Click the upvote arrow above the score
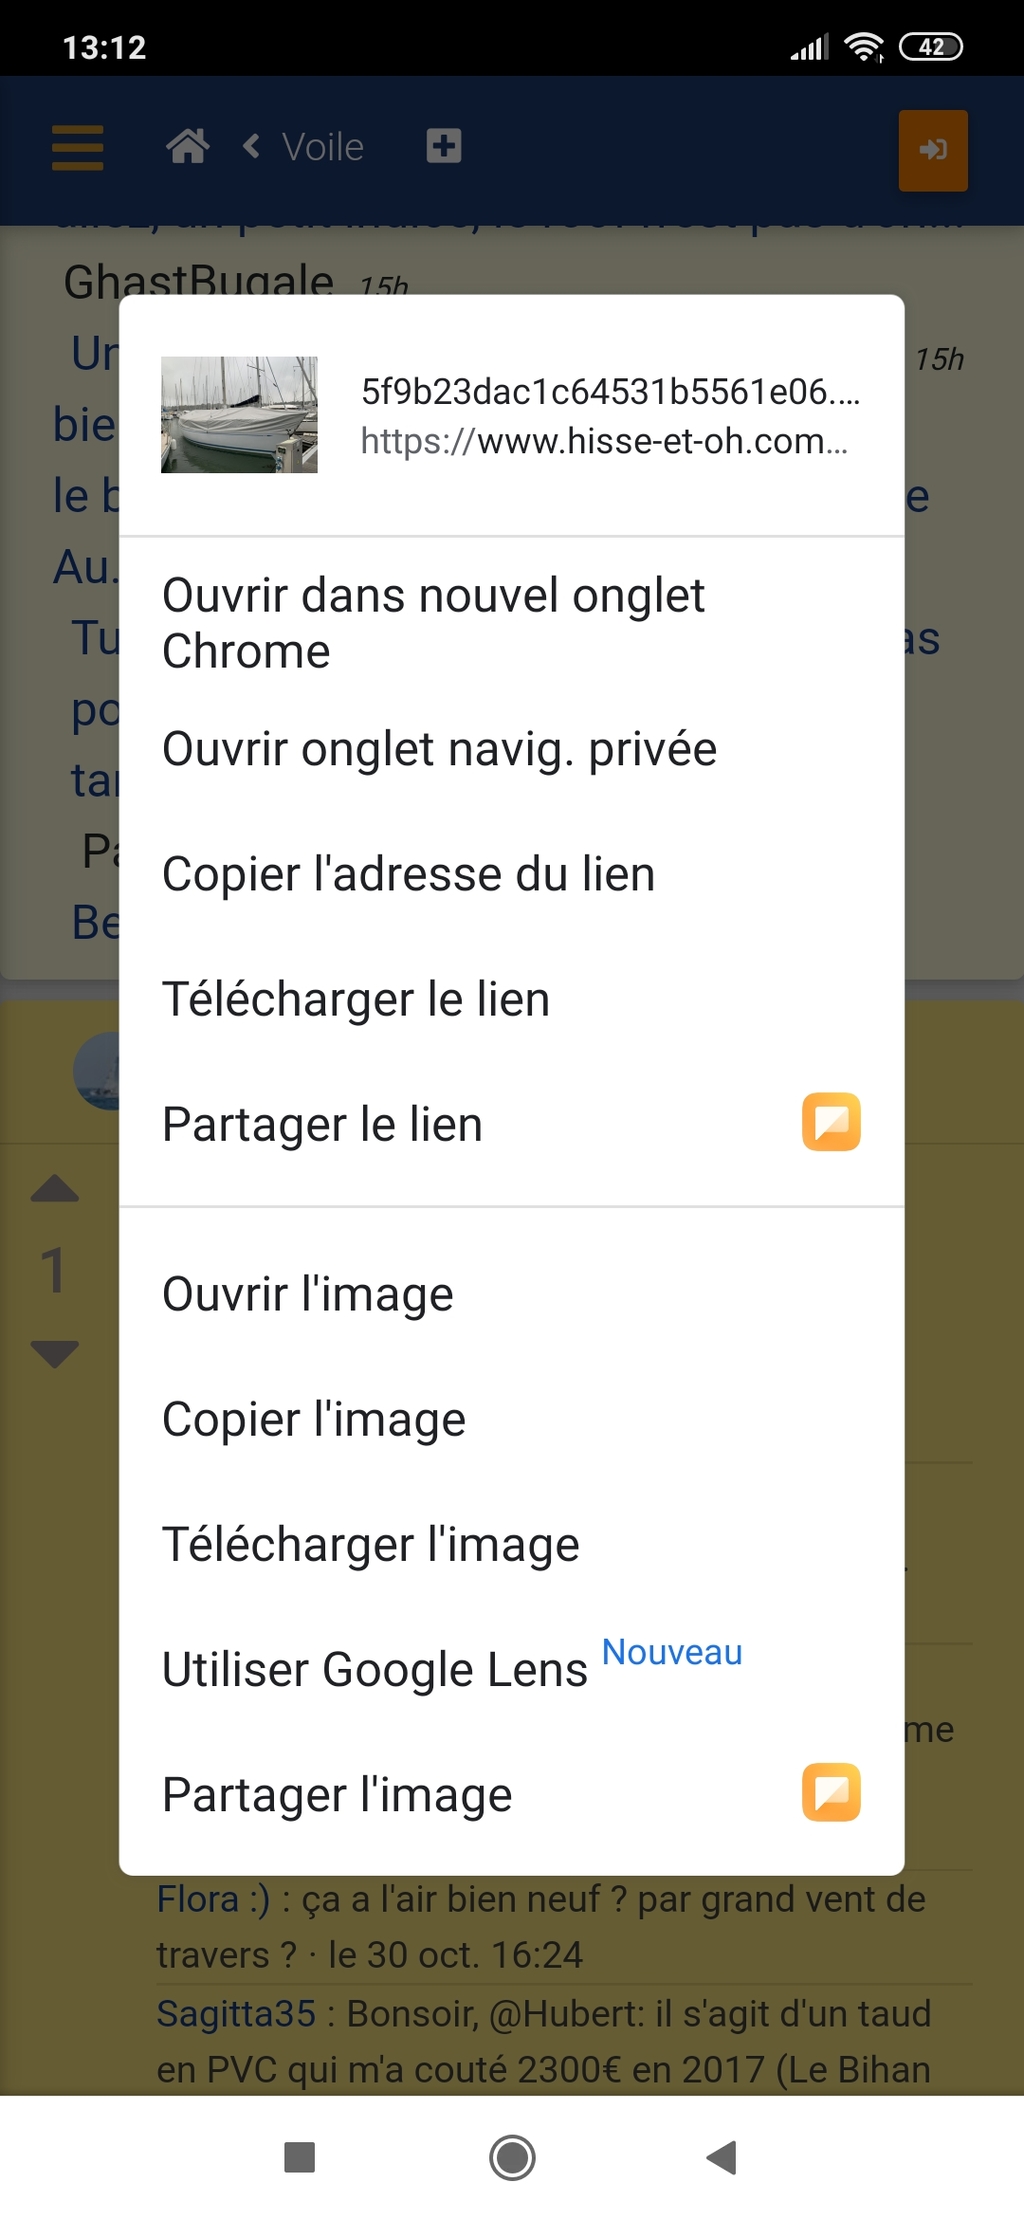This screenshot has height=2219, width=1024. coord(55,1188)
